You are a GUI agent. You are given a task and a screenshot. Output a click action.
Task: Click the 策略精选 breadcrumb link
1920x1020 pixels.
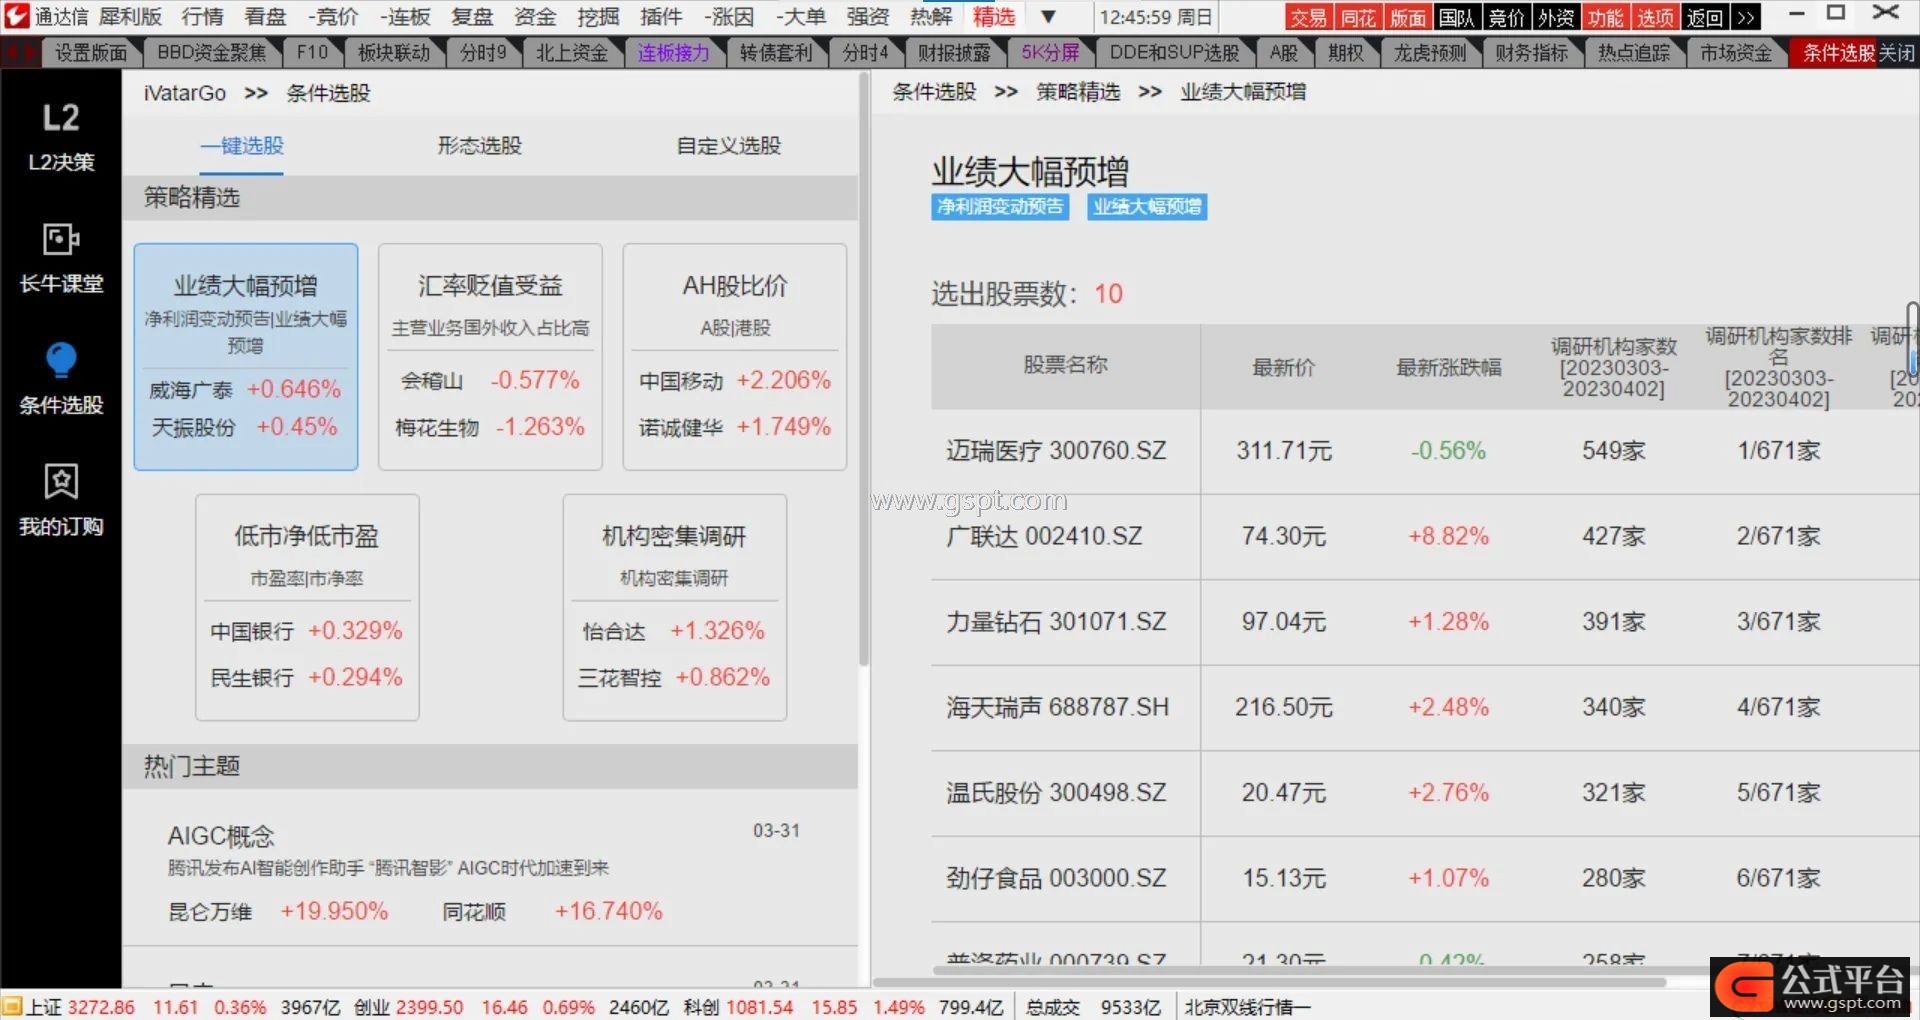coord(1078,92)
